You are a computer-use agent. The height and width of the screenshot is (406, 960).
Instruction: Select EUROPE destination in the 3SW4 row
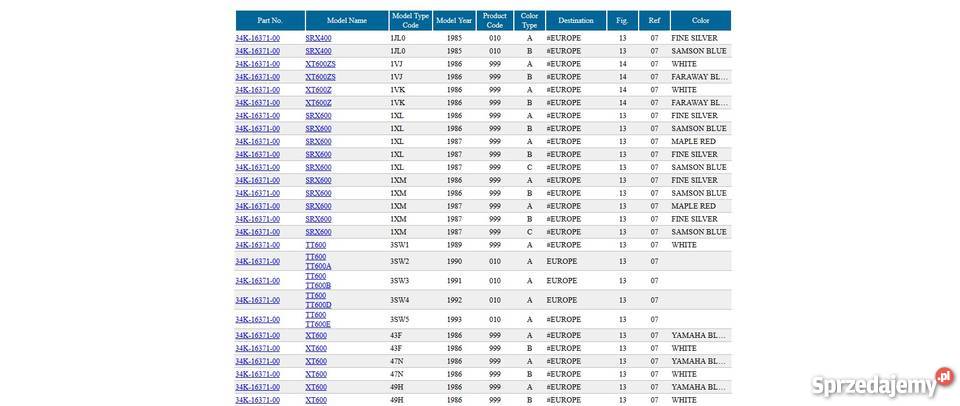click(x=561, y=300)
